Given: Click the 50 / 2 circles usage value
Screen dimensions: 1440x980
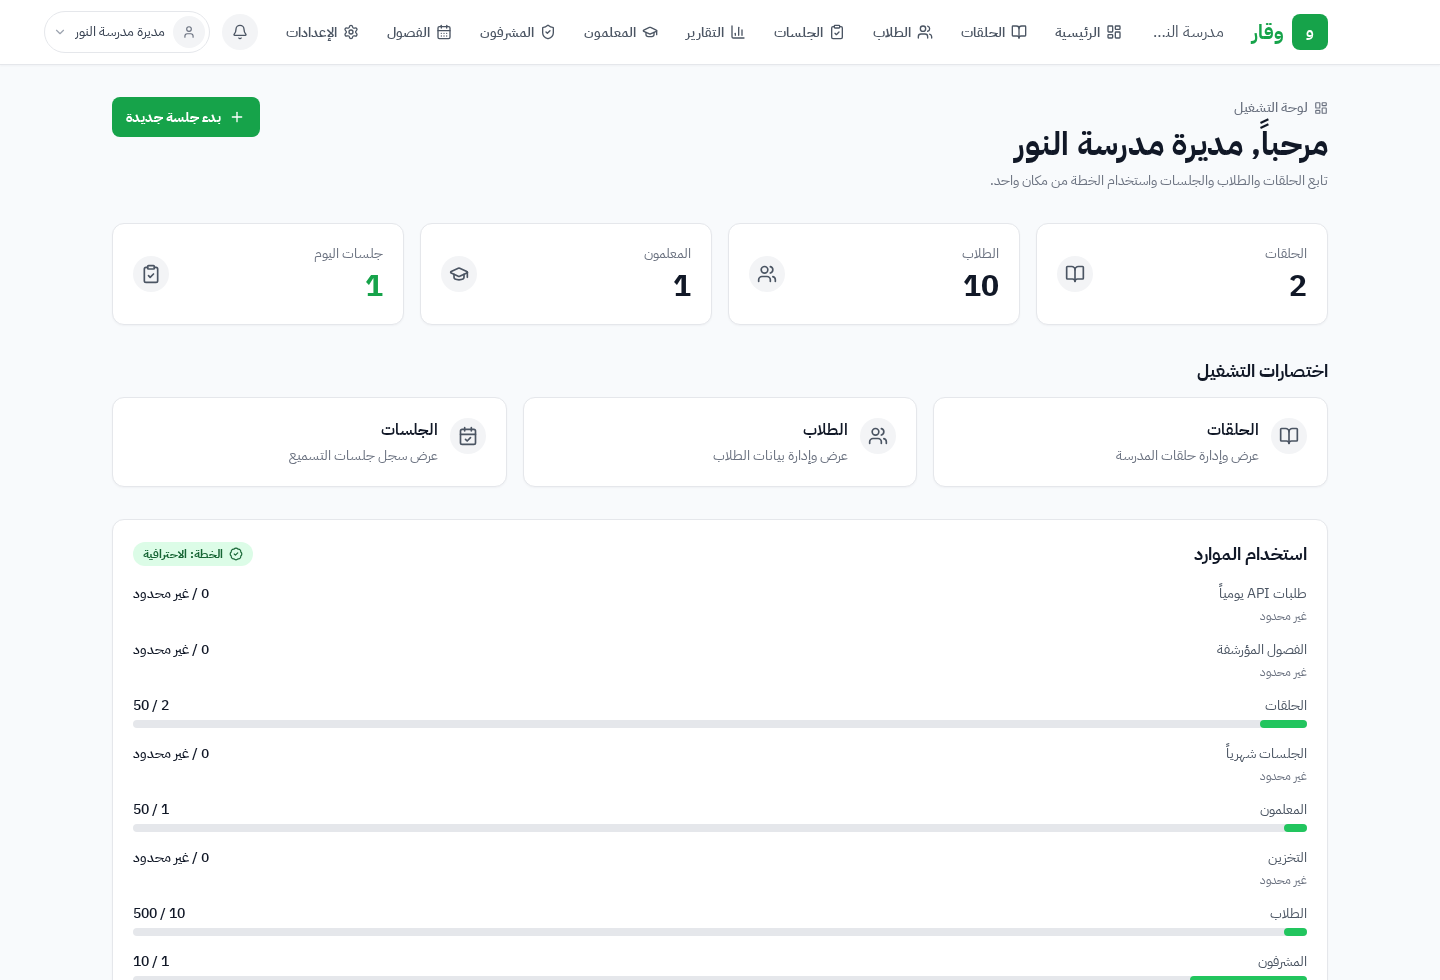Looking at the screenshot, I should point(151,705).
